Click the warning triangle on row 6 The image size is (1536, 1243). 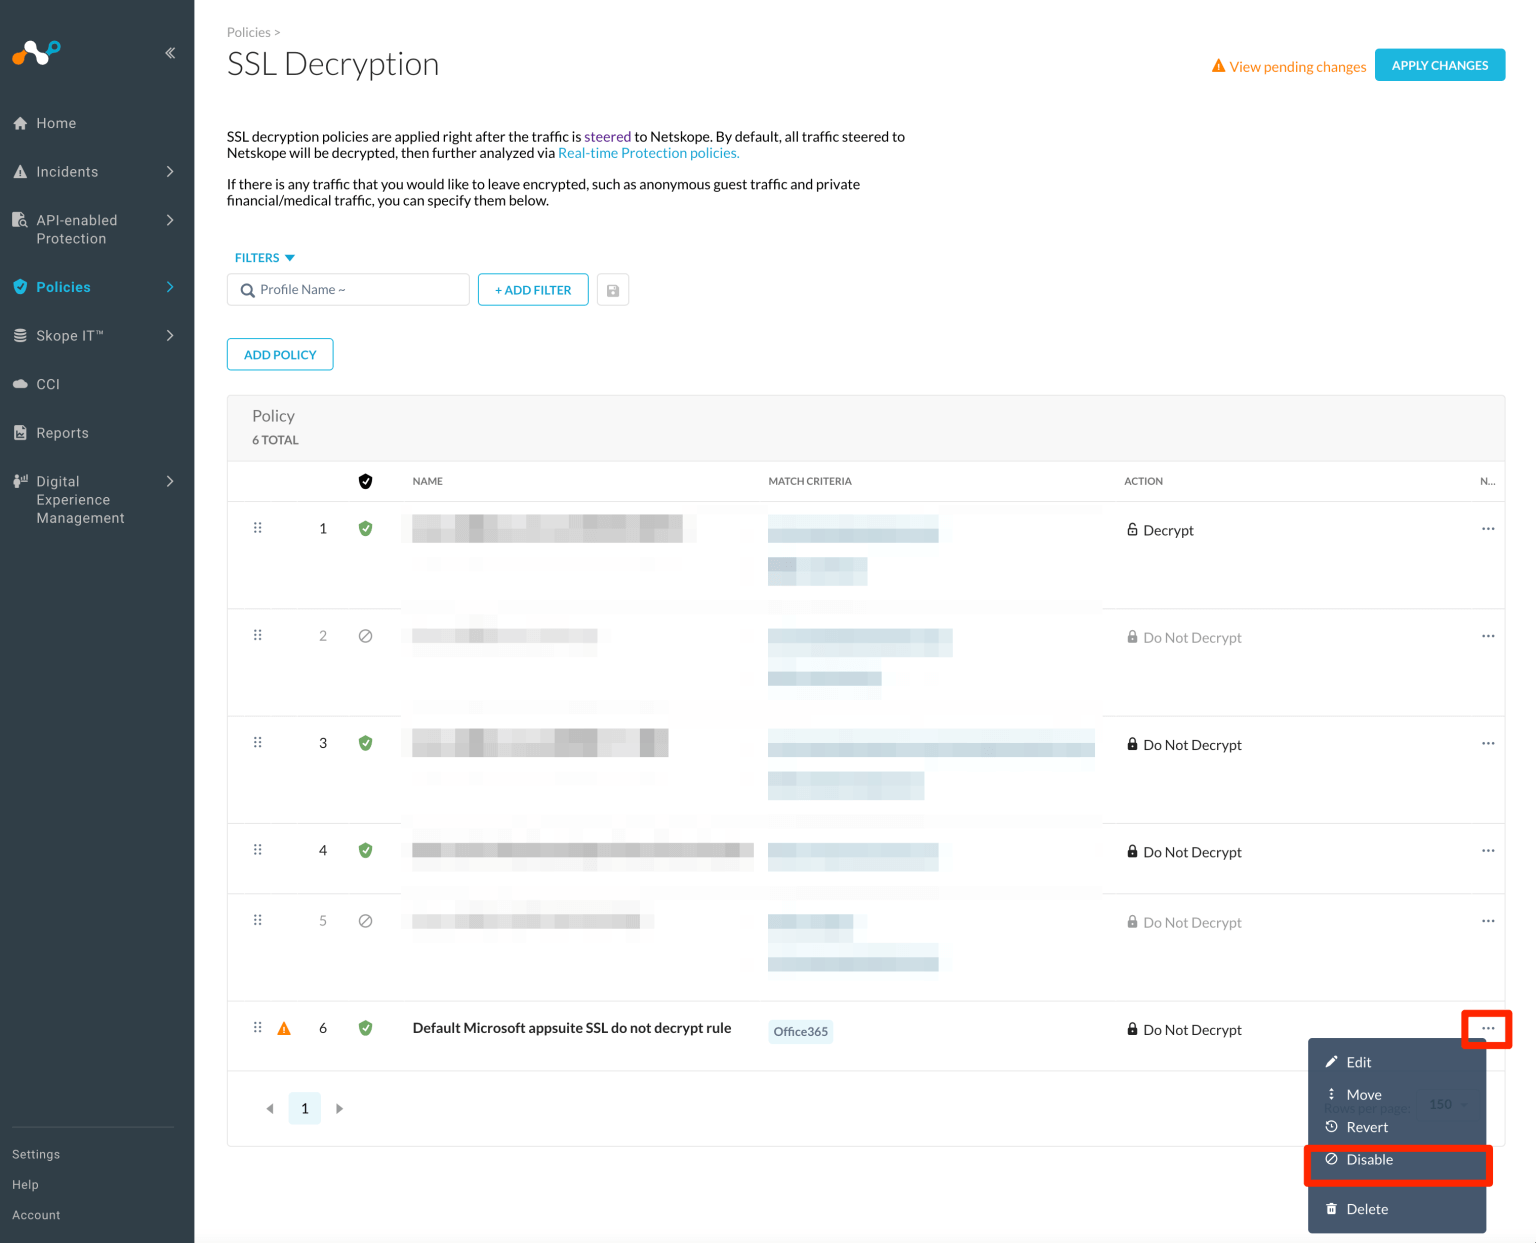coord(284,1027)
